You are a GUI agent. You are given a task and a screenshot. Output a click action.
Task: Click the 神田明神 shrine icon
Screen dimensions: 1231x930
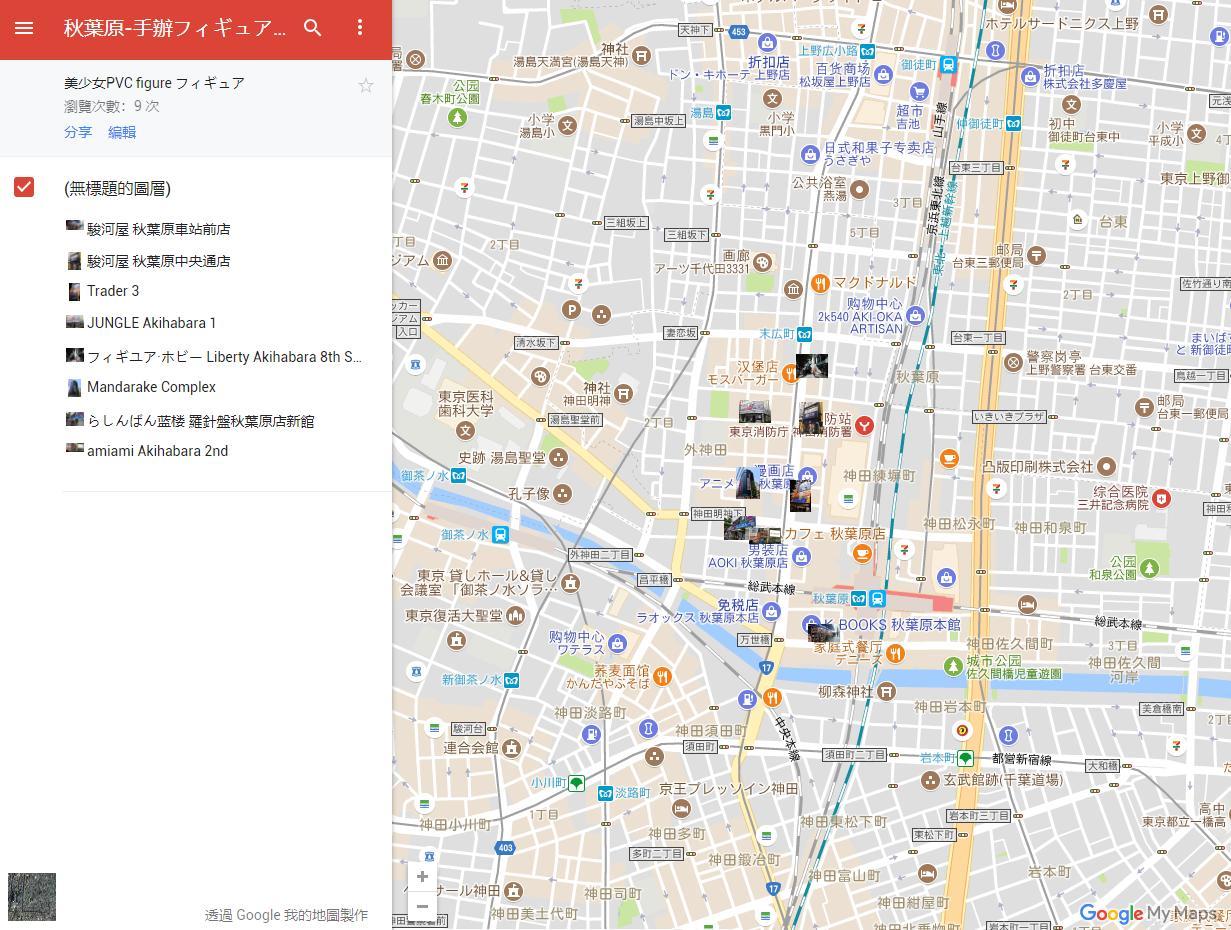(624, 393)
